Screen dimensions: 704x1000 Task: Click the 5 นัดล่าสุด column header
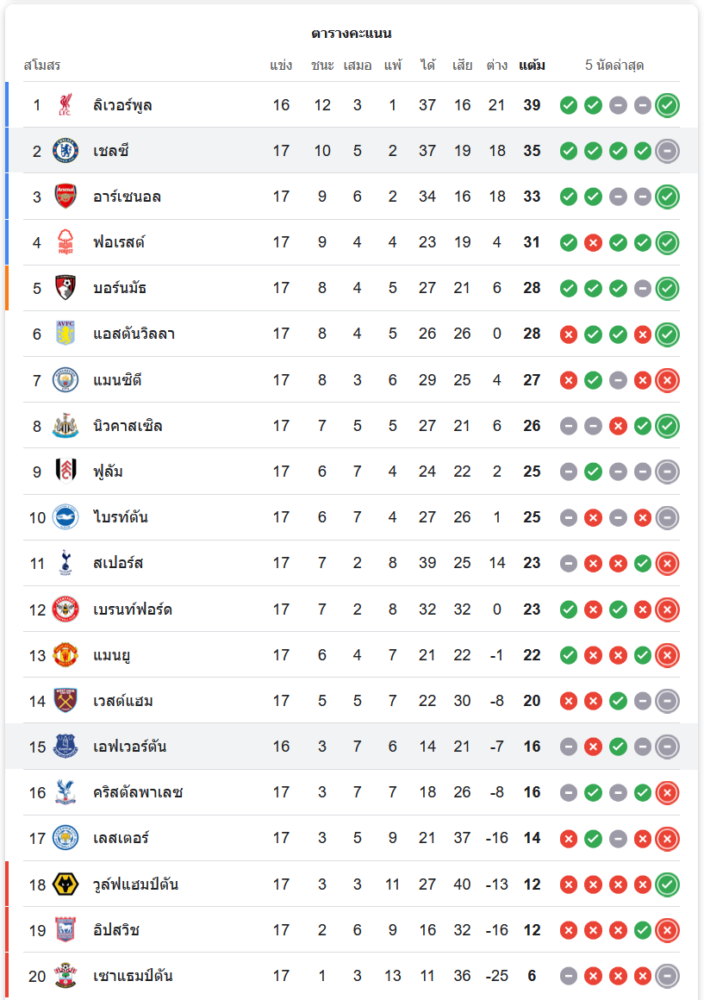[x=614, y=66]
